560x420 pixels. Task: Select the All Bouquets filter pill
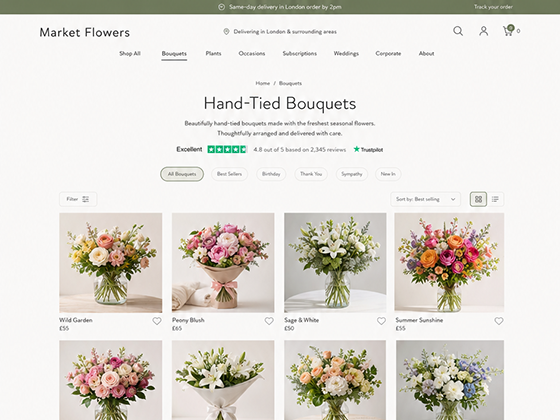point(182,174)
